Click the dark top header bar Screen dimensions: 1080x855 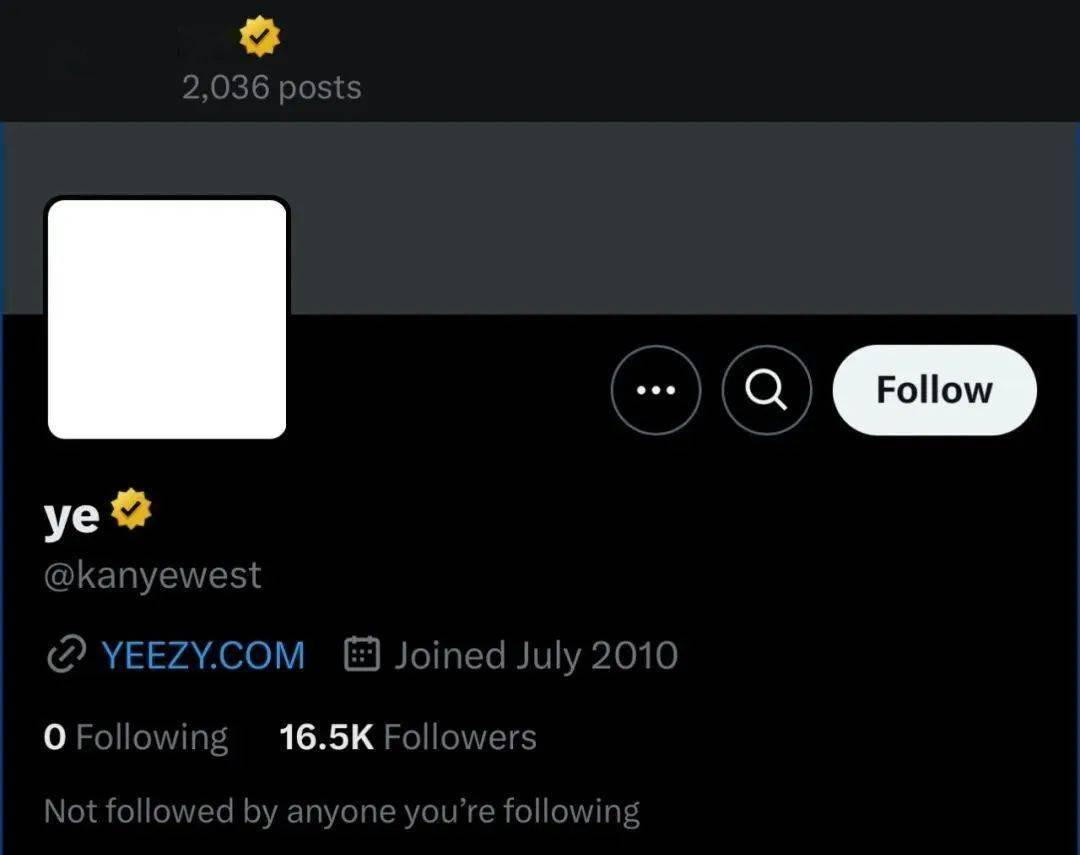pyautogui.click(x=700, y=60)
